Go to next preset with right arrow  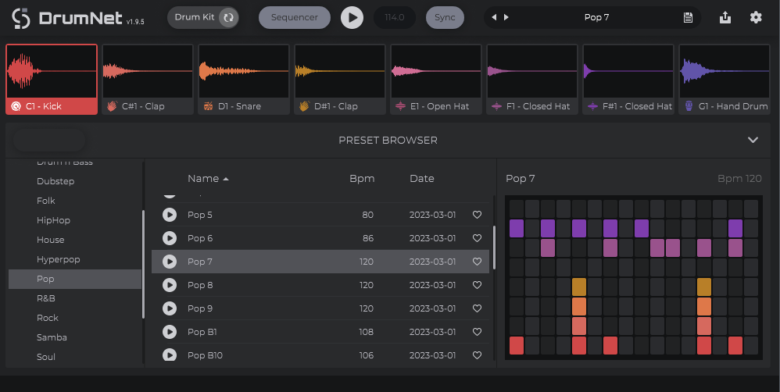pos(506,17)
